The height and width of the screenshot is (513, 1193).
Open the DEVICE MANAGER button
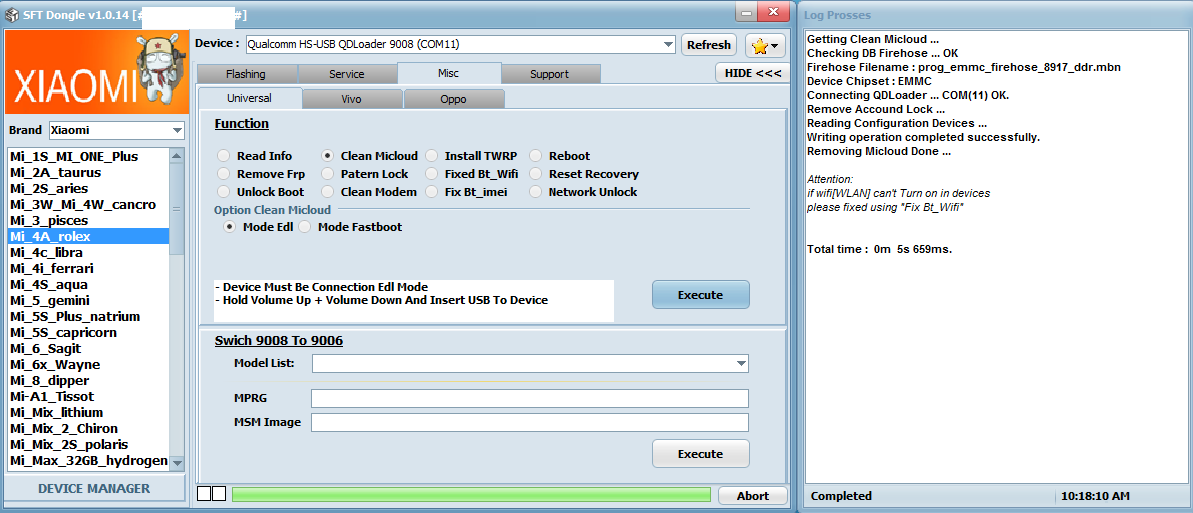(x=94, y=488)
